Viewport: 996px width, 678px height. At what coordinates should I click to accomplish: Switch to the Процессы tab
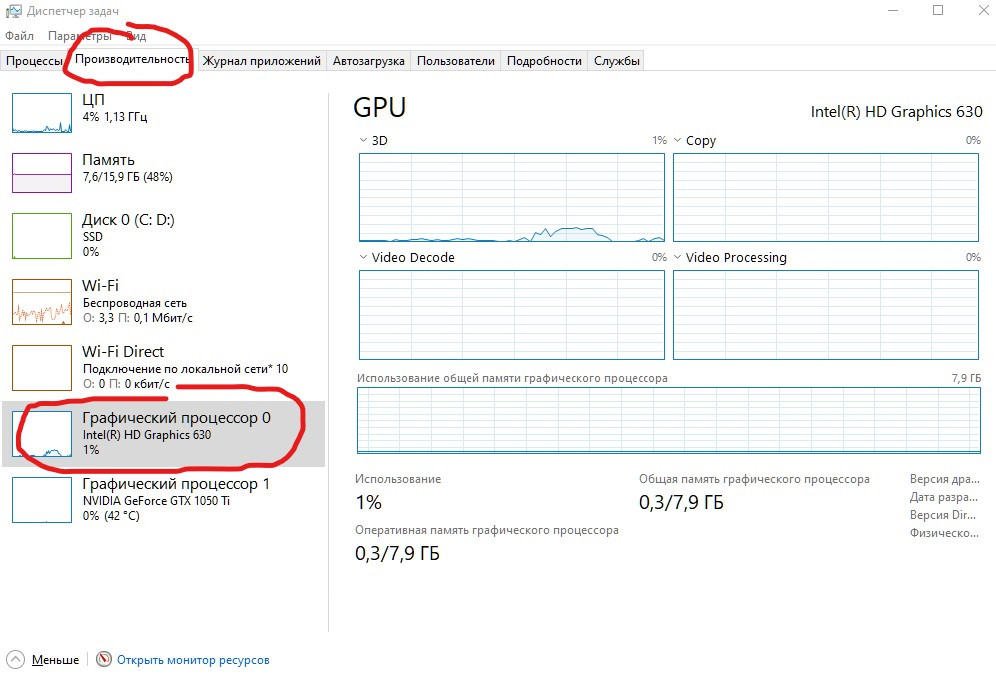34,61
